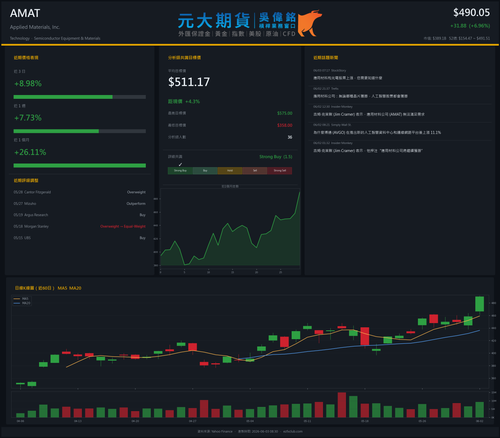Open the first Jim Cramer AMAT news headline

click(369, 114)
